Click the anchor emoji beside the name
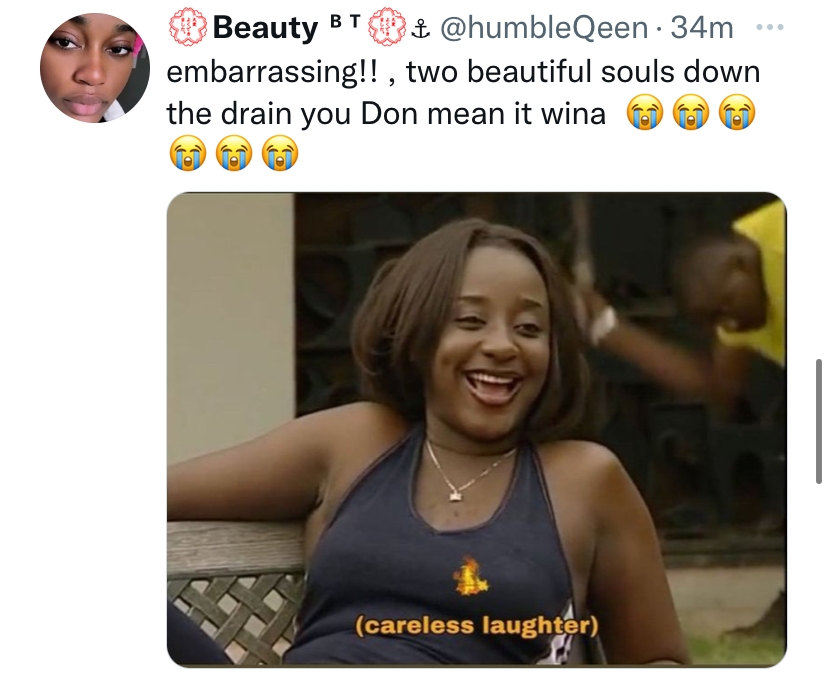 tap(420, 30)
